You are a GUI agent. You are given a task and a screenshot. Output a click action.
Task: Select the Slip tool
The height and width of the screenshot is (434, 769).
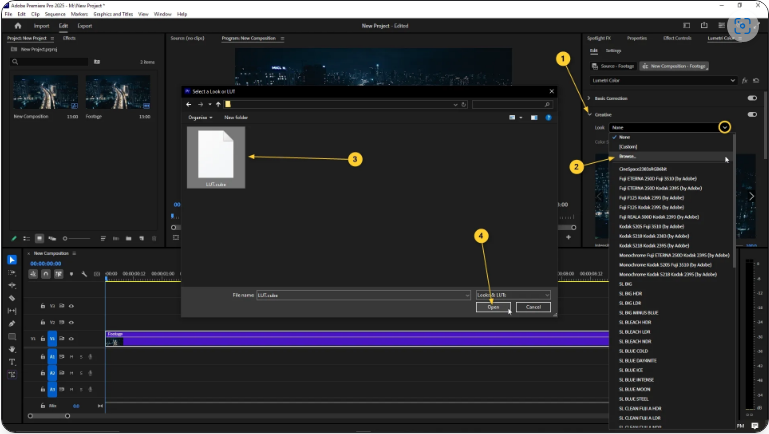12,311
